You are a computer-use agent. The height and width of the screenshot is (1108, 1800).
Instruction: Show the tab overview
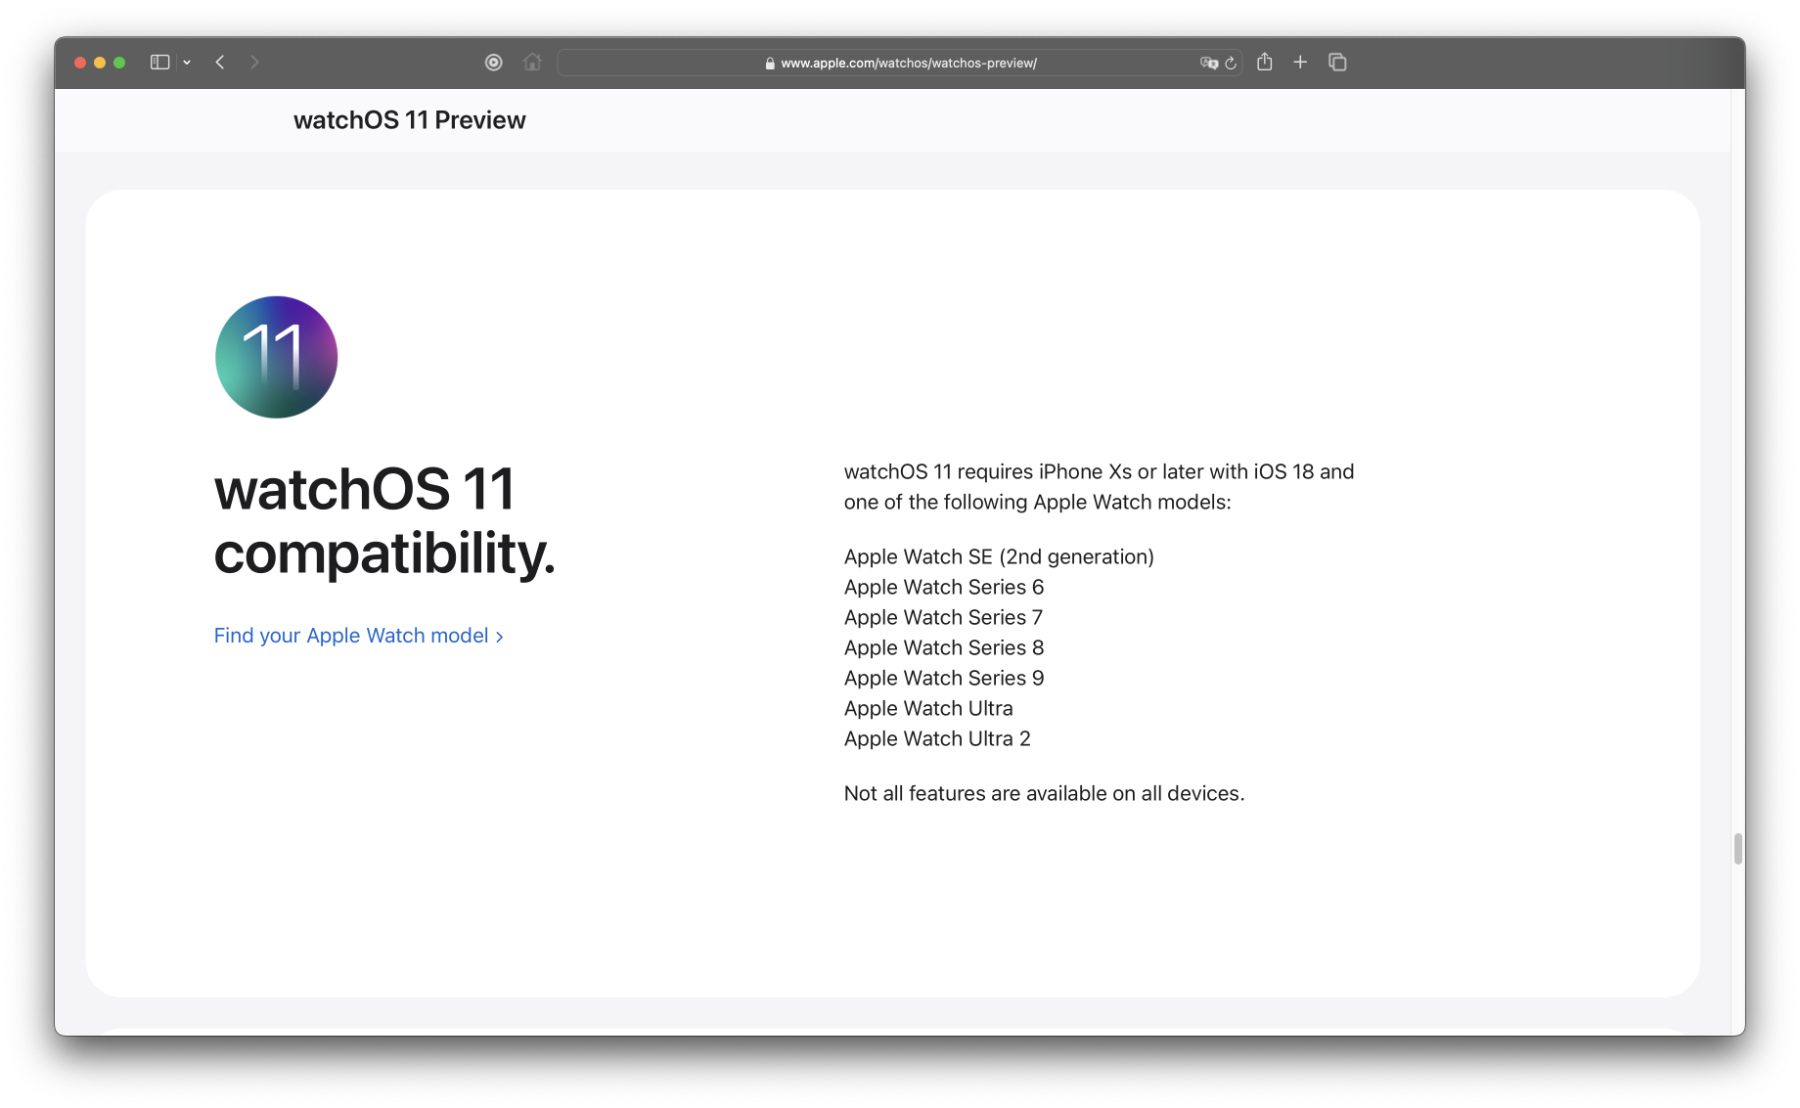click(x=1337, y=62)
